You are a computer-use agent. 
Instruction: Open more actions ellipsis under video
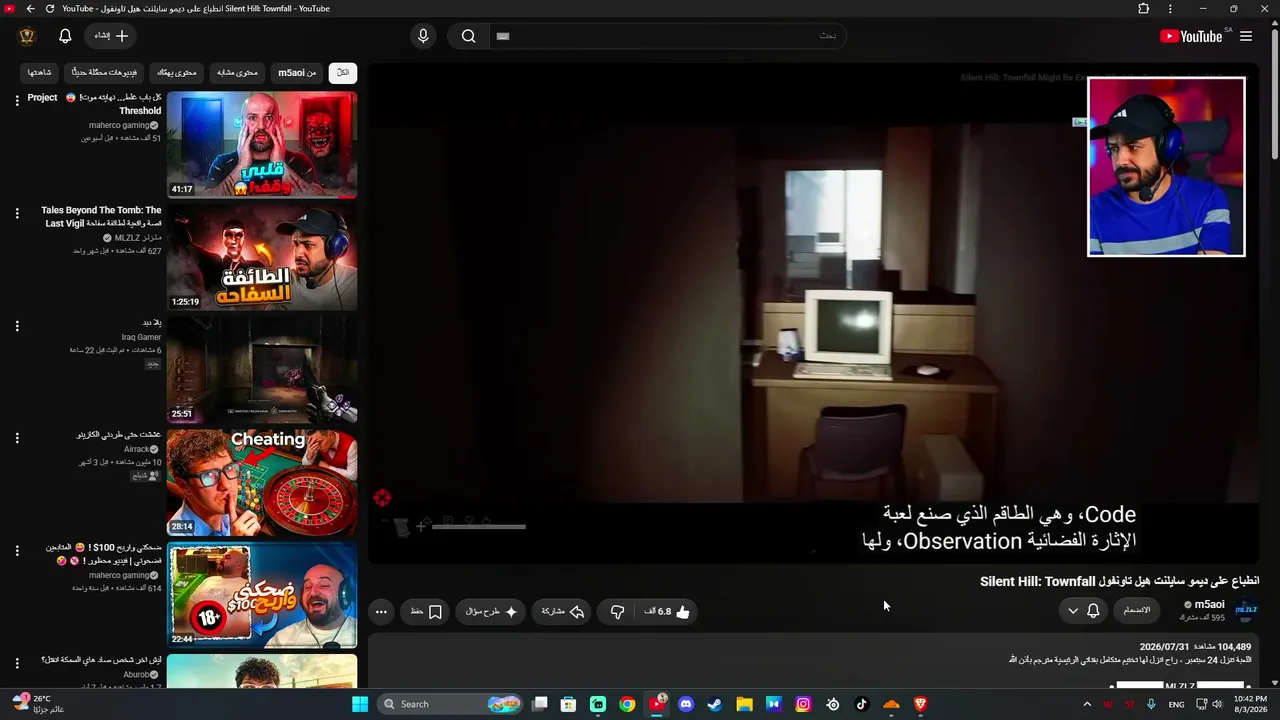tap(381, 611)
